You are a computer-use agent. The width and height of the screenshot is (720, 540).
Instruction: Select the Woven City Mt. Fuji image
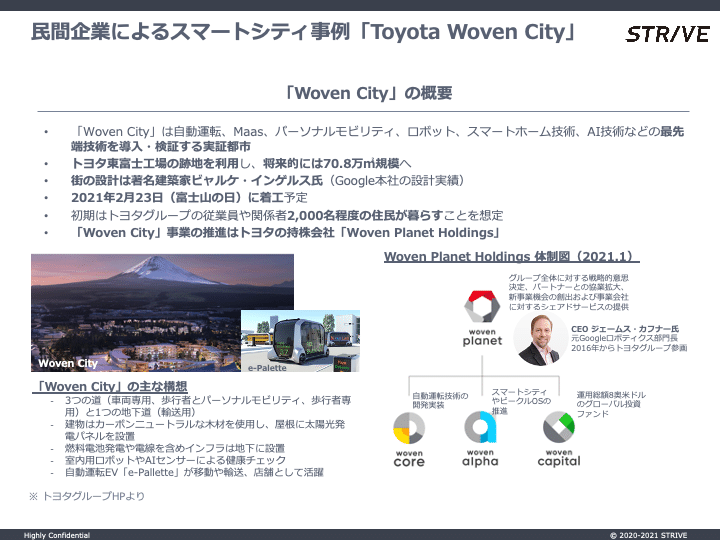[x=162, y=313]
